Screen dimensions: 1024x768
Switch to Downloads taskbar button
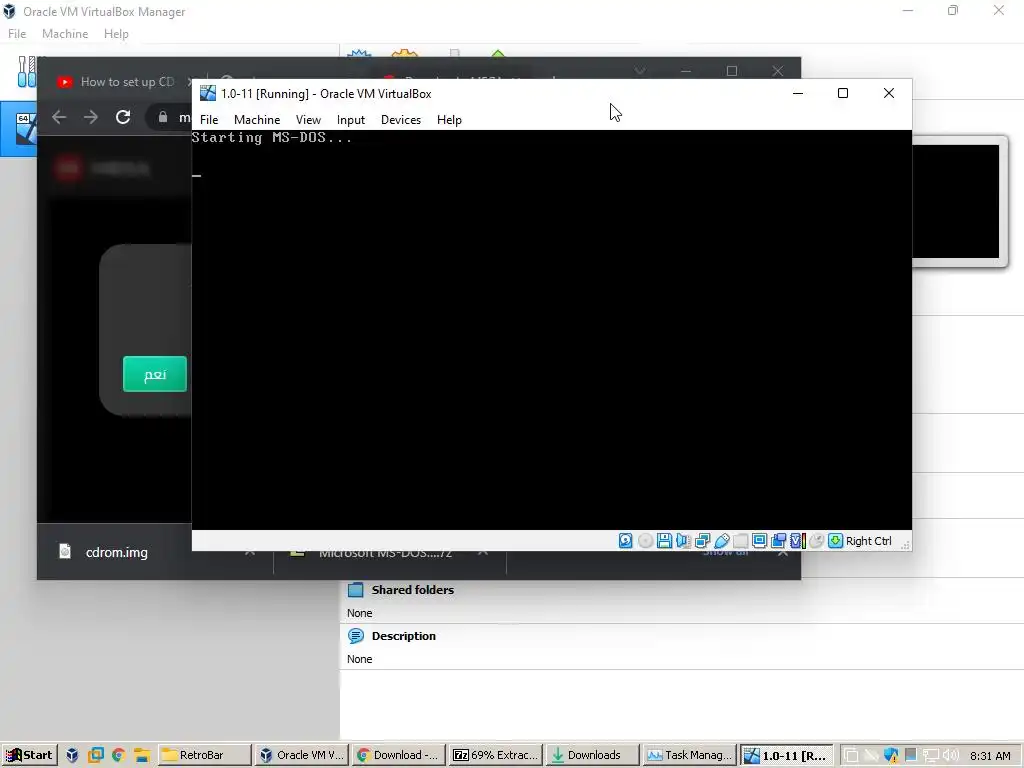click(593, 755)
